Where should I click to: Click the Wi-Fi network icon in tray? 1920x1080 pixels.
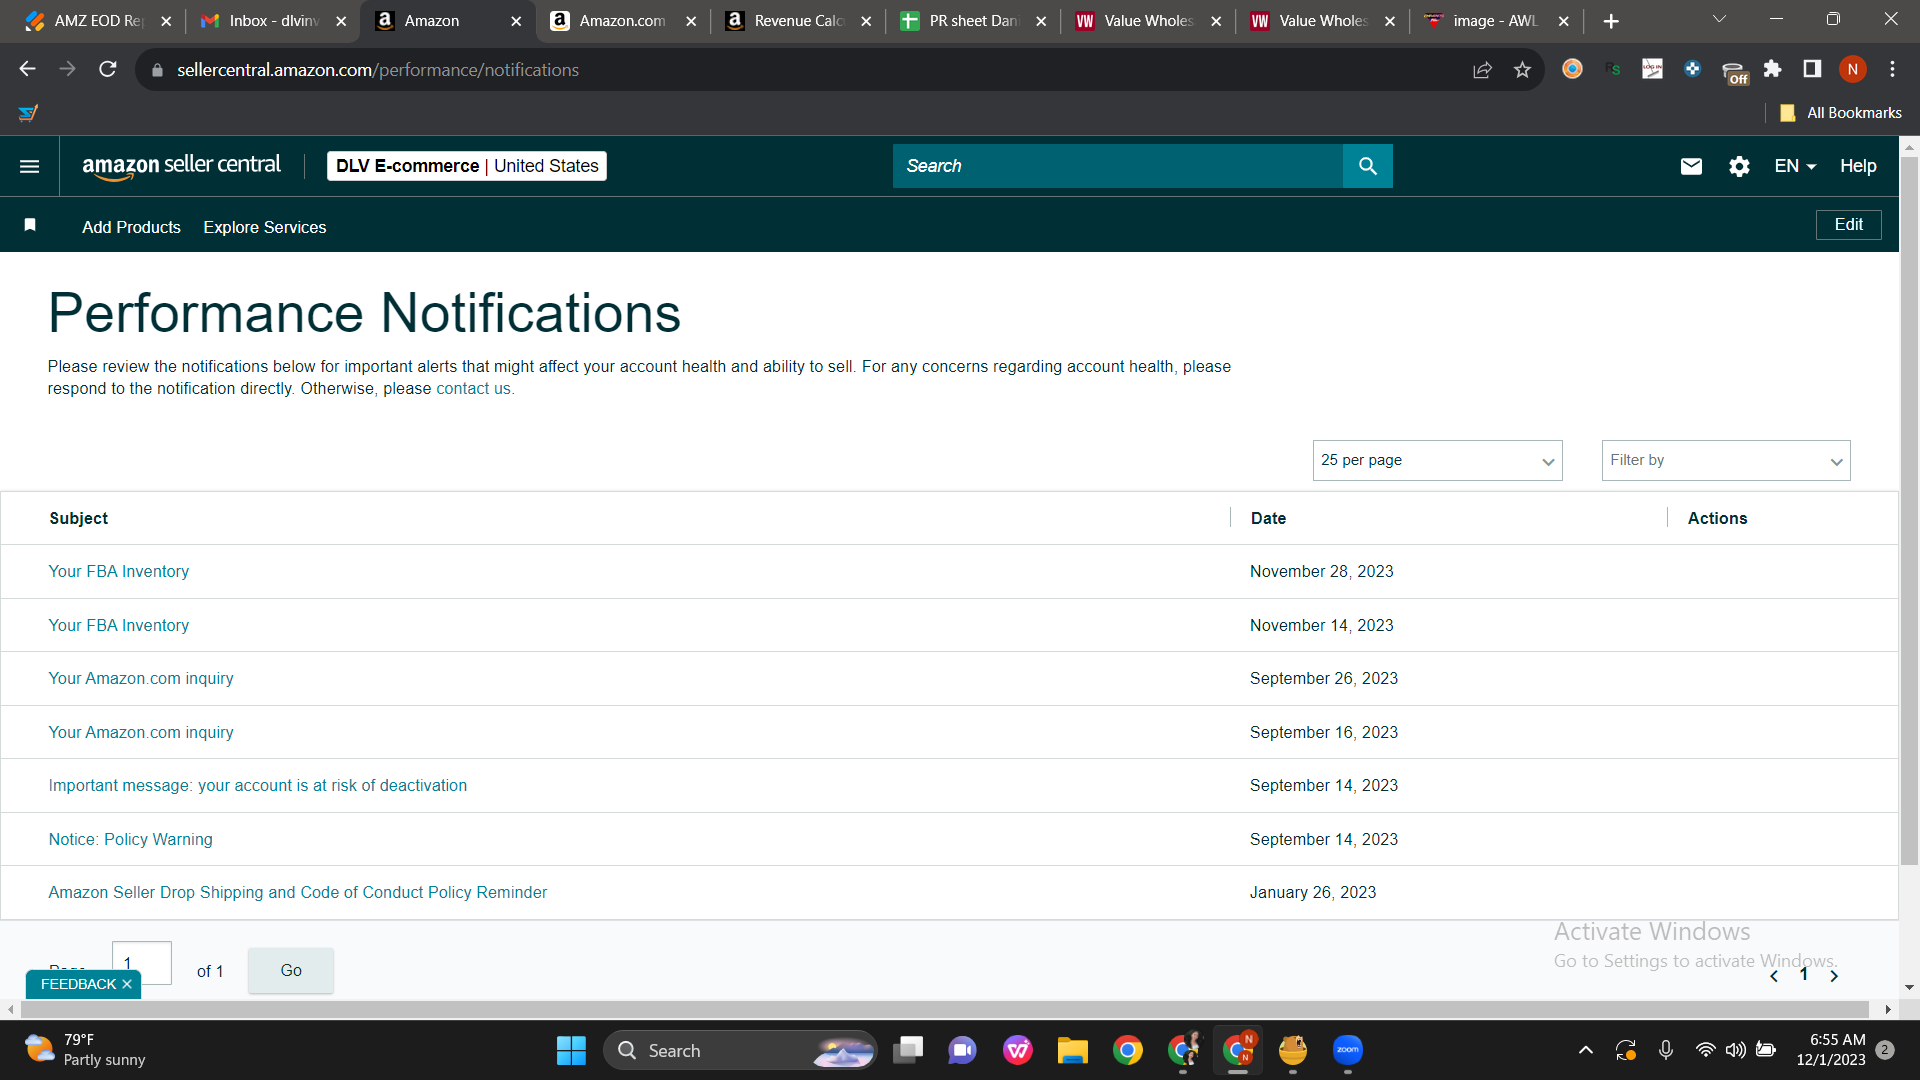tap(1705, 1050)
